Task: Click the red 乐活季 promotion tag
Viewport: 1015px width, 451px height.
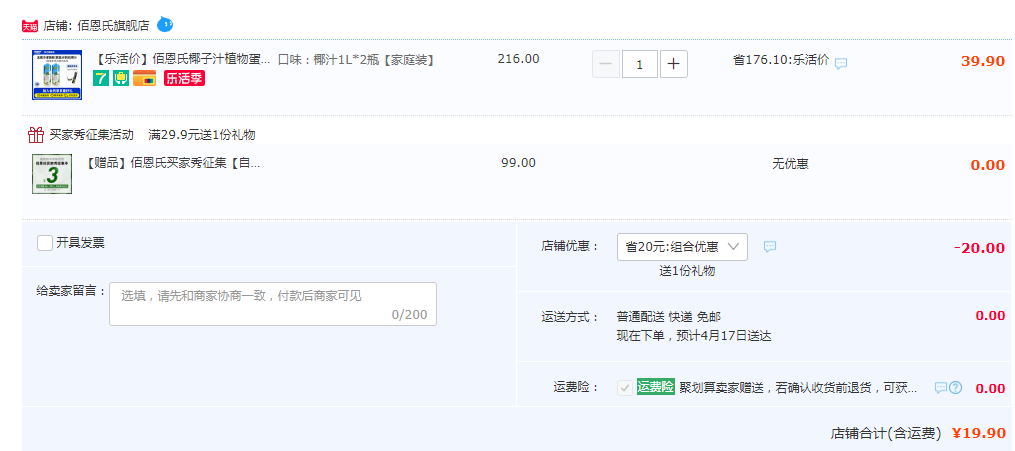Action: pyautogui.click(x=184, y=78)
